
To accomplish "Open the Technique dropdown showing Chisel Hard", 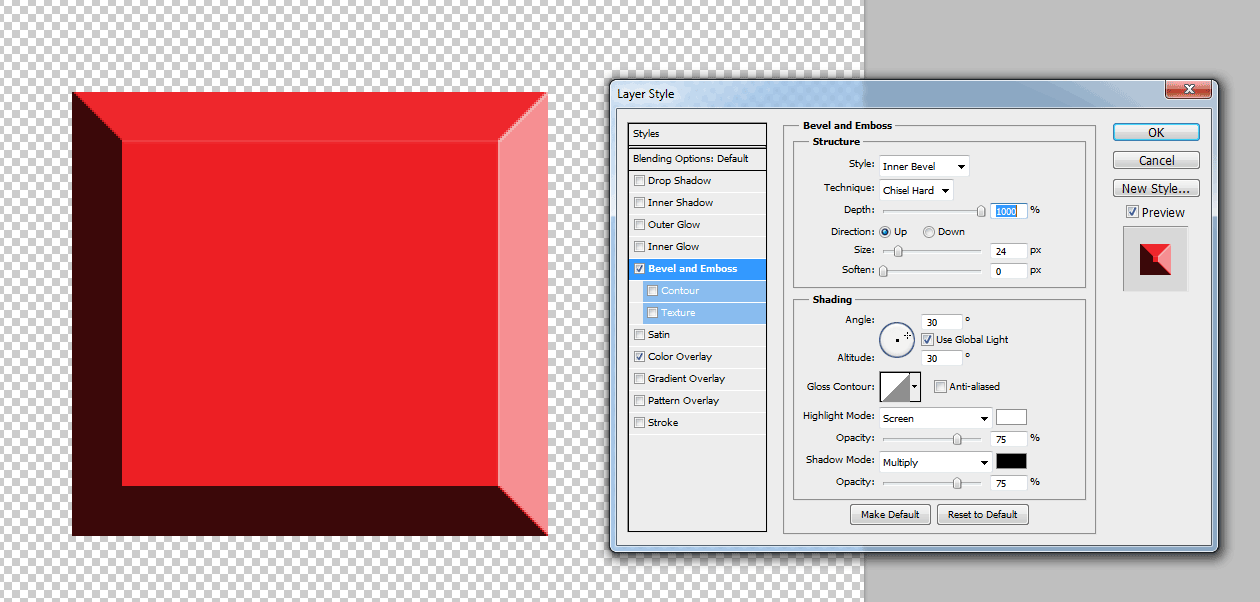I will pos(915,190).
